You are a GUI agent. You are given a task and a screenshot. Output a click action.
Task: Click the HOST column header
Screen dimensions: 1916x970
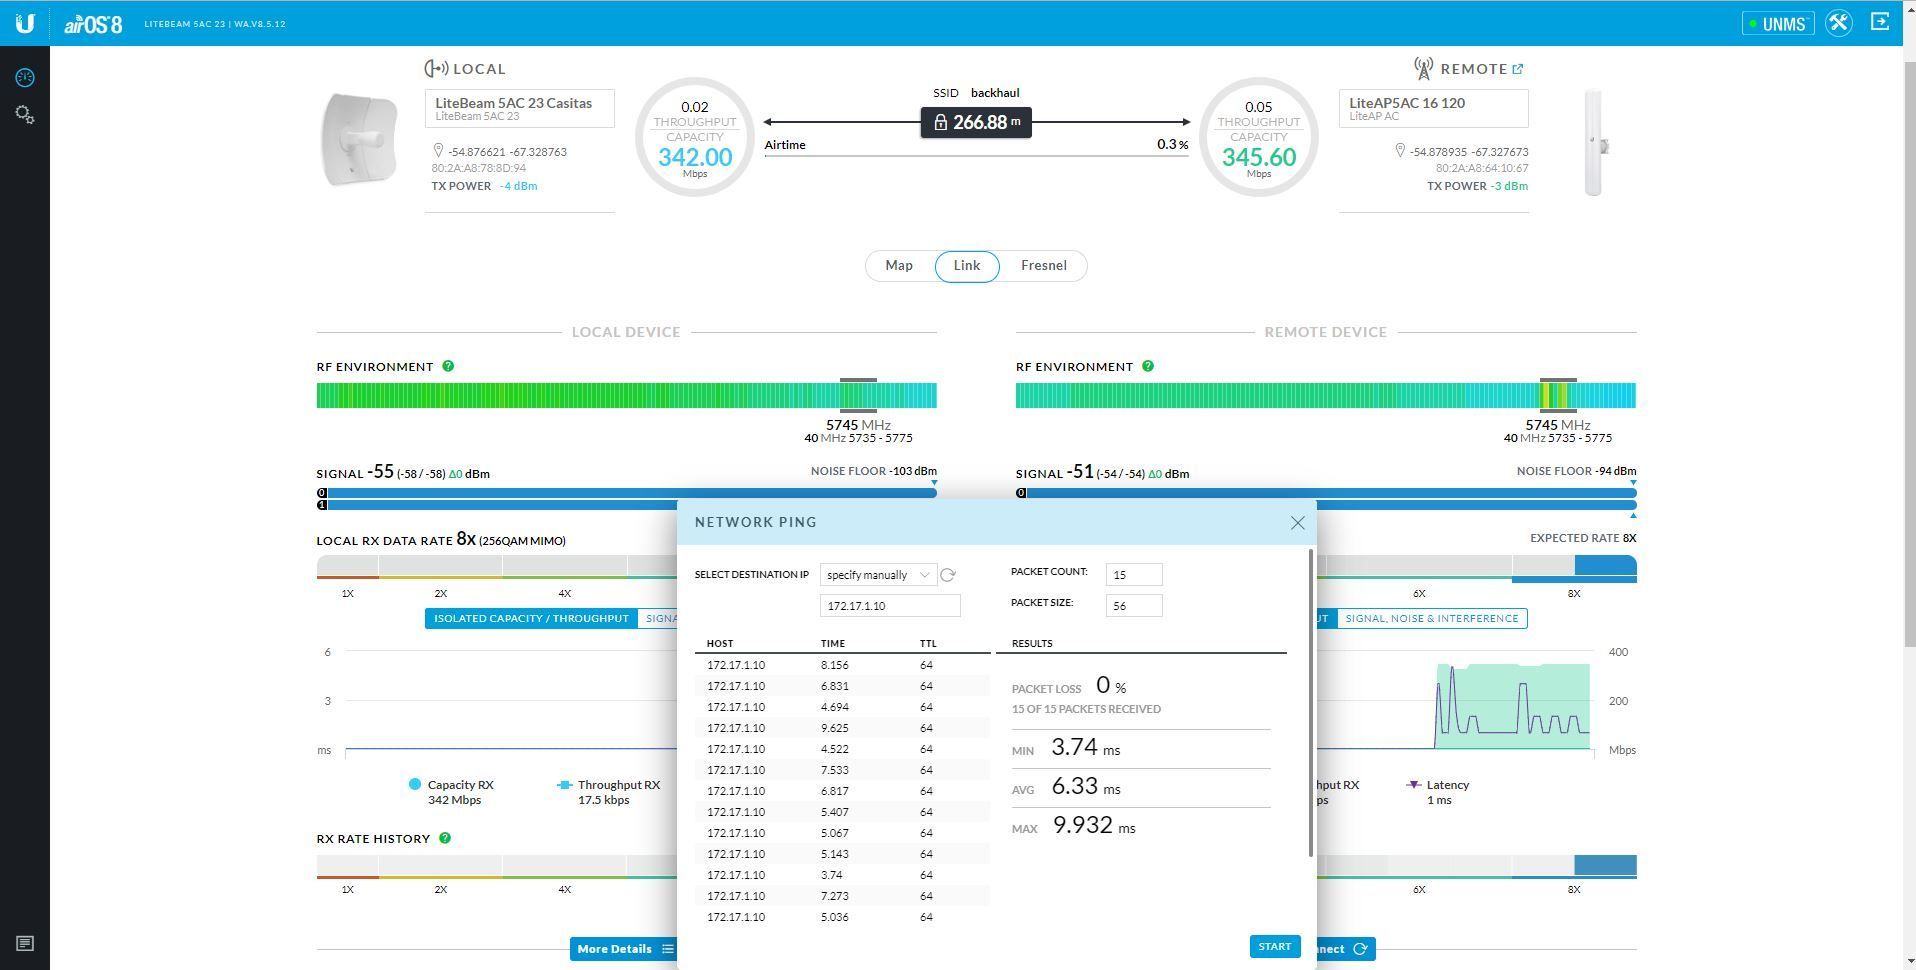click(x=720, y=644)
